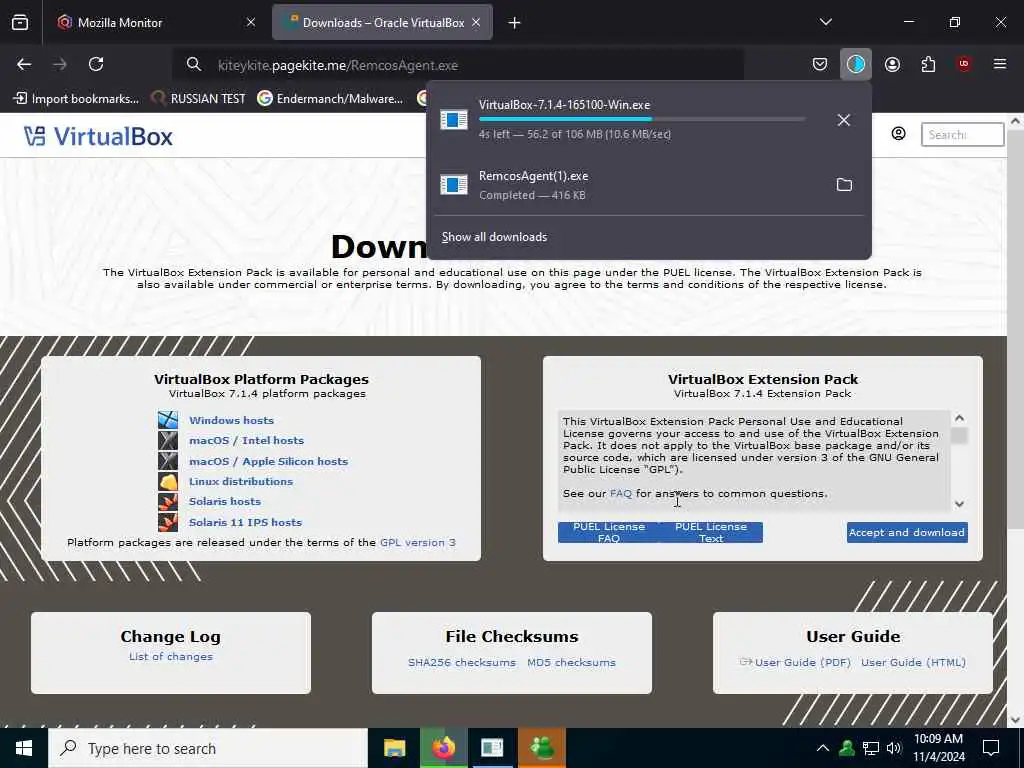Image resolution: width=1024 pixels, height=768 pixels.
Task: Click the PUEL License FAQ button
Action: [x=609, y=532]
